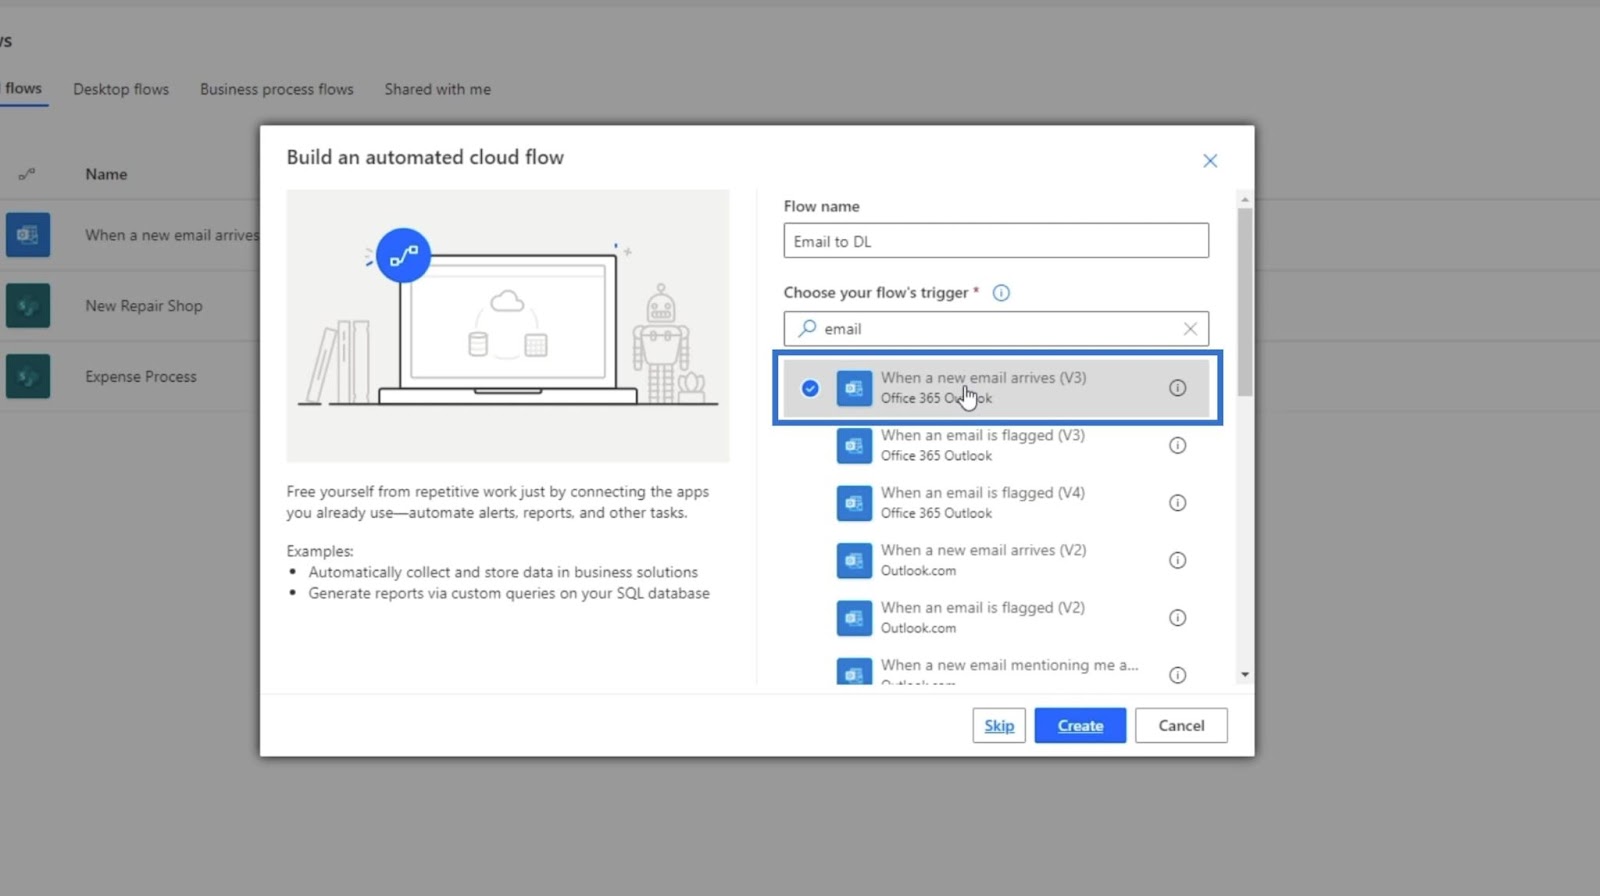
Task: Select When an email is flagged (V3) trigger
Action: (x=996, y=445)
